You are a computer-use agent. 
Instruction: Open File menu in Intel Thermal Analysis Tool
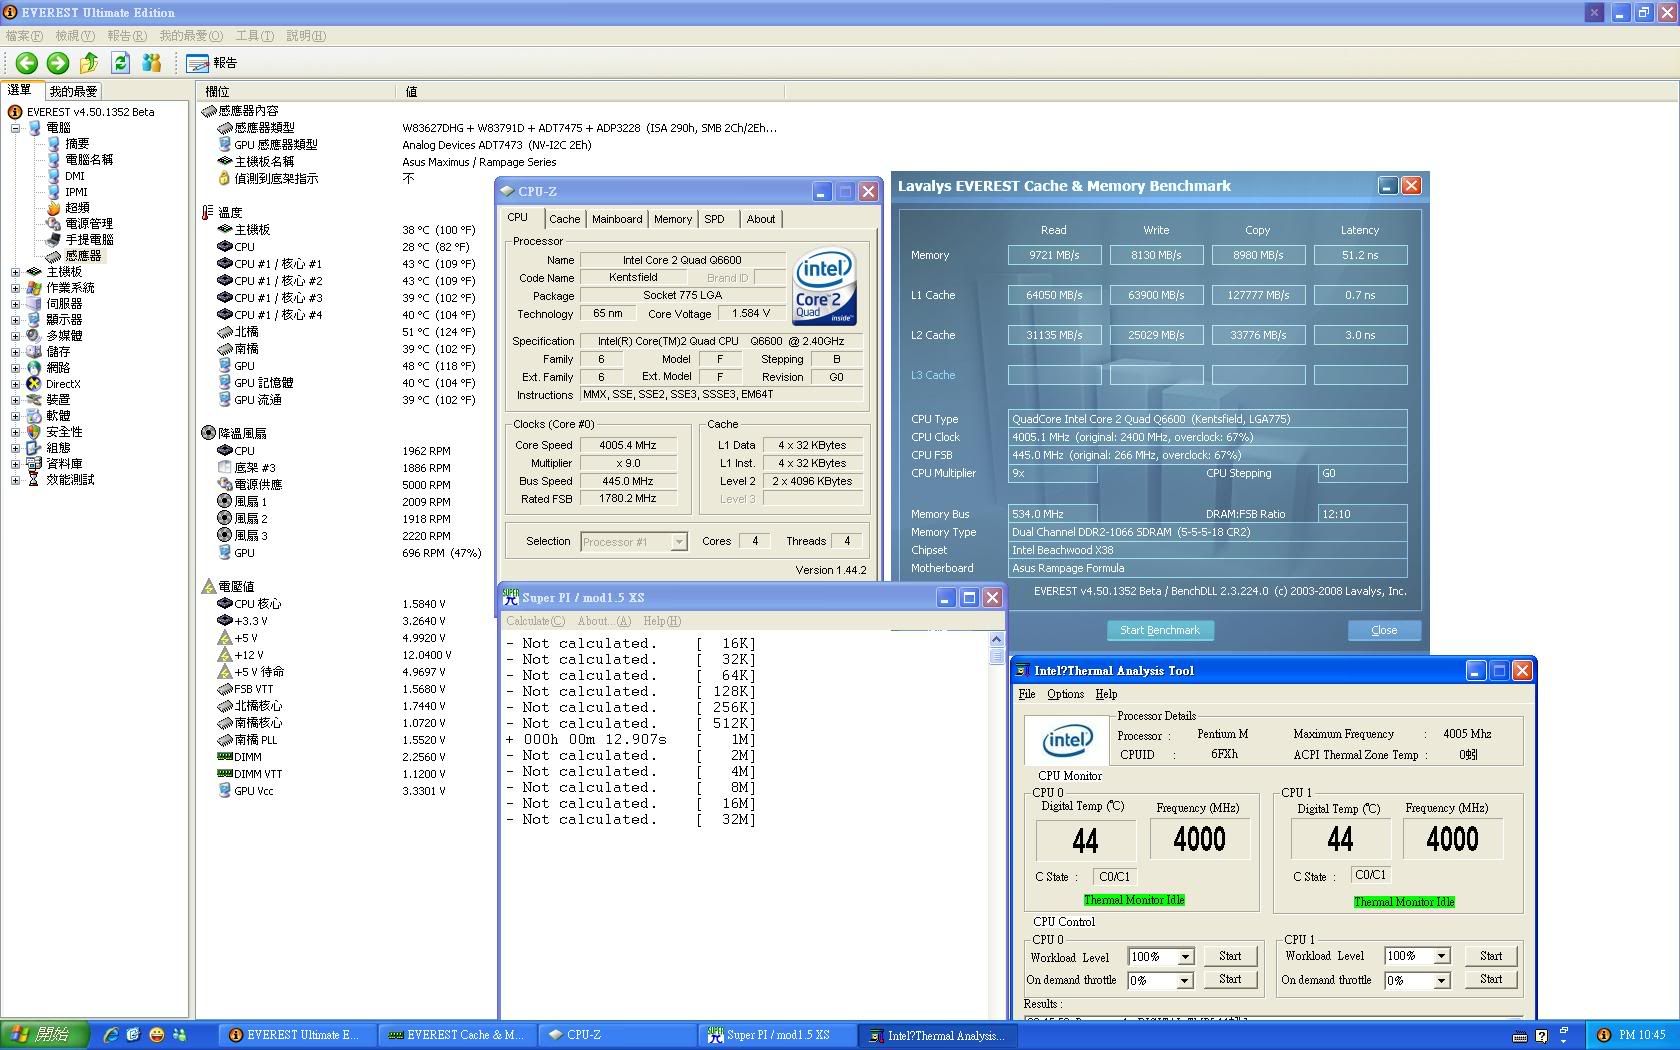(x=1027, y=694)
